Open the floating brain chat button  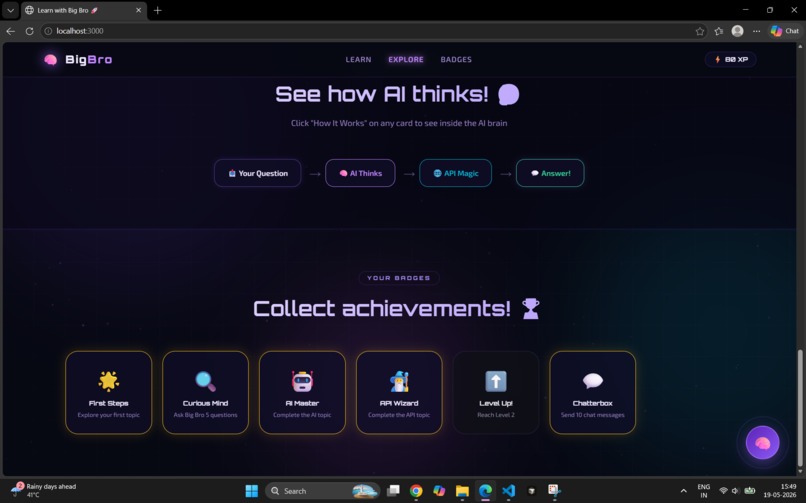pos(762,442)
